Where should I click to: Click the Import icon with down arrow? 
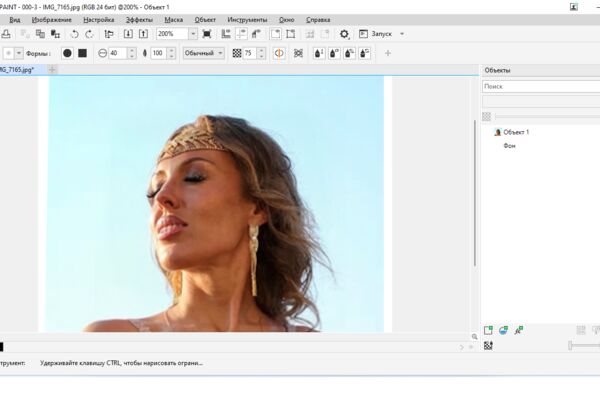128,34
